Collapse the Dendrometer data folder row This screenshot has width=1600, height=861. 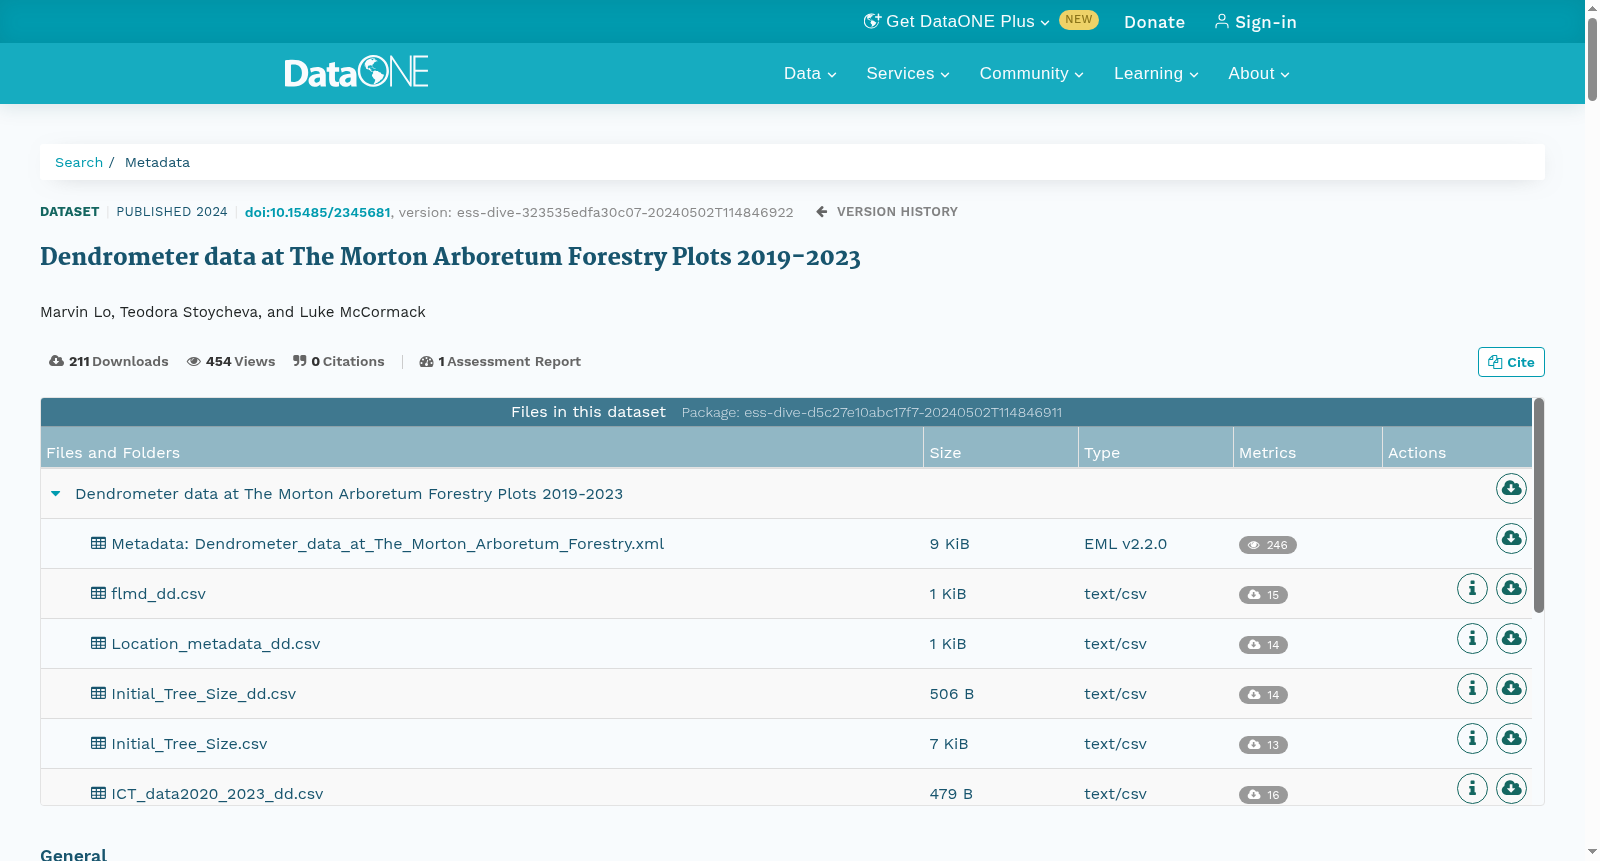56,494
